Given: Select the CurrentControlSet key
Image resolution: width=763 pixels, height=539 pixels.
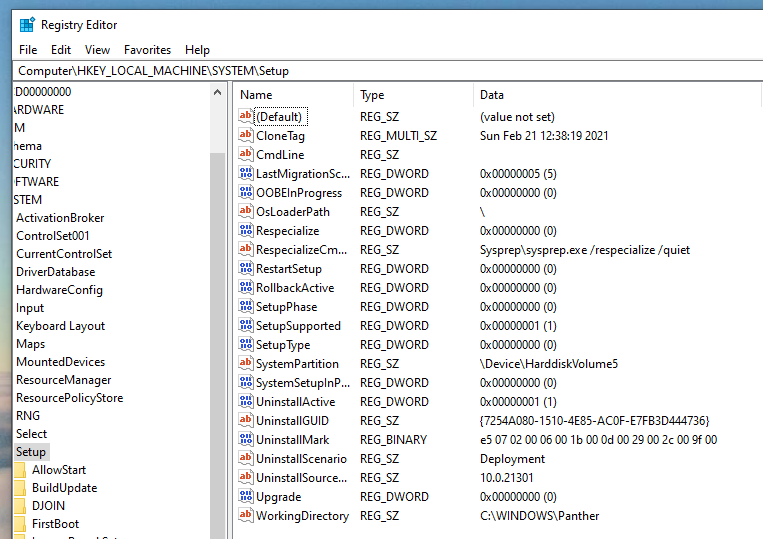Looking at the screenshot, I should [x=64, y=254].
